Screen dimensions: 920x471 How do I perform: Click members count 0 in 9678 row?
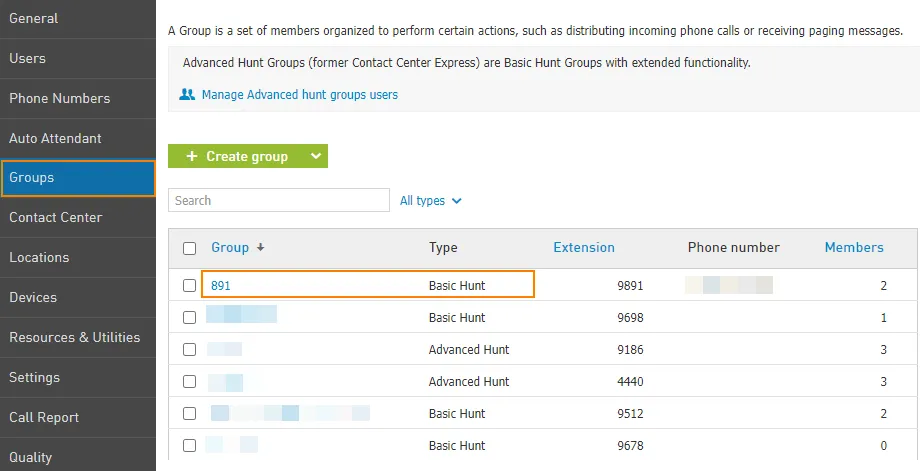point(884,446)
